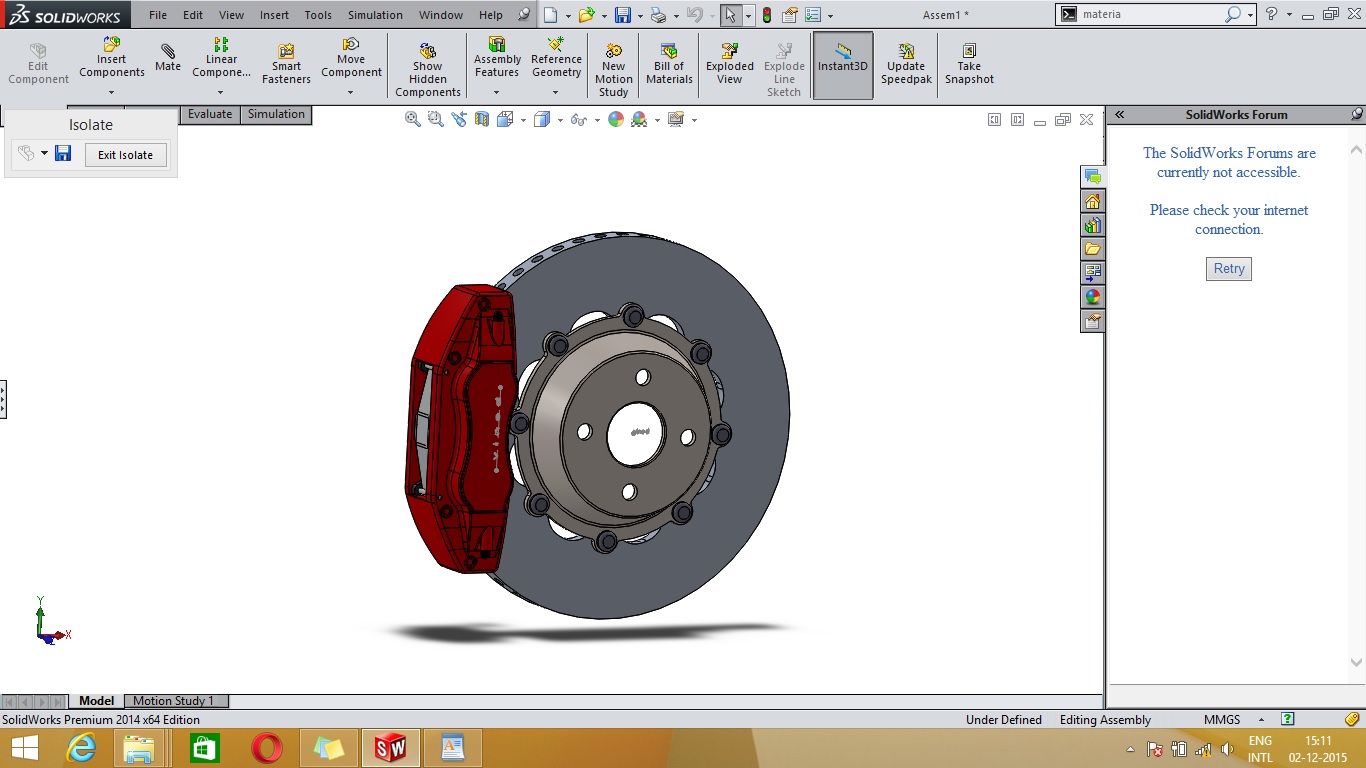Switch to the Evaluate tab
The width and height of the screenshot is (1366, 768).
(x=210, y=114)
